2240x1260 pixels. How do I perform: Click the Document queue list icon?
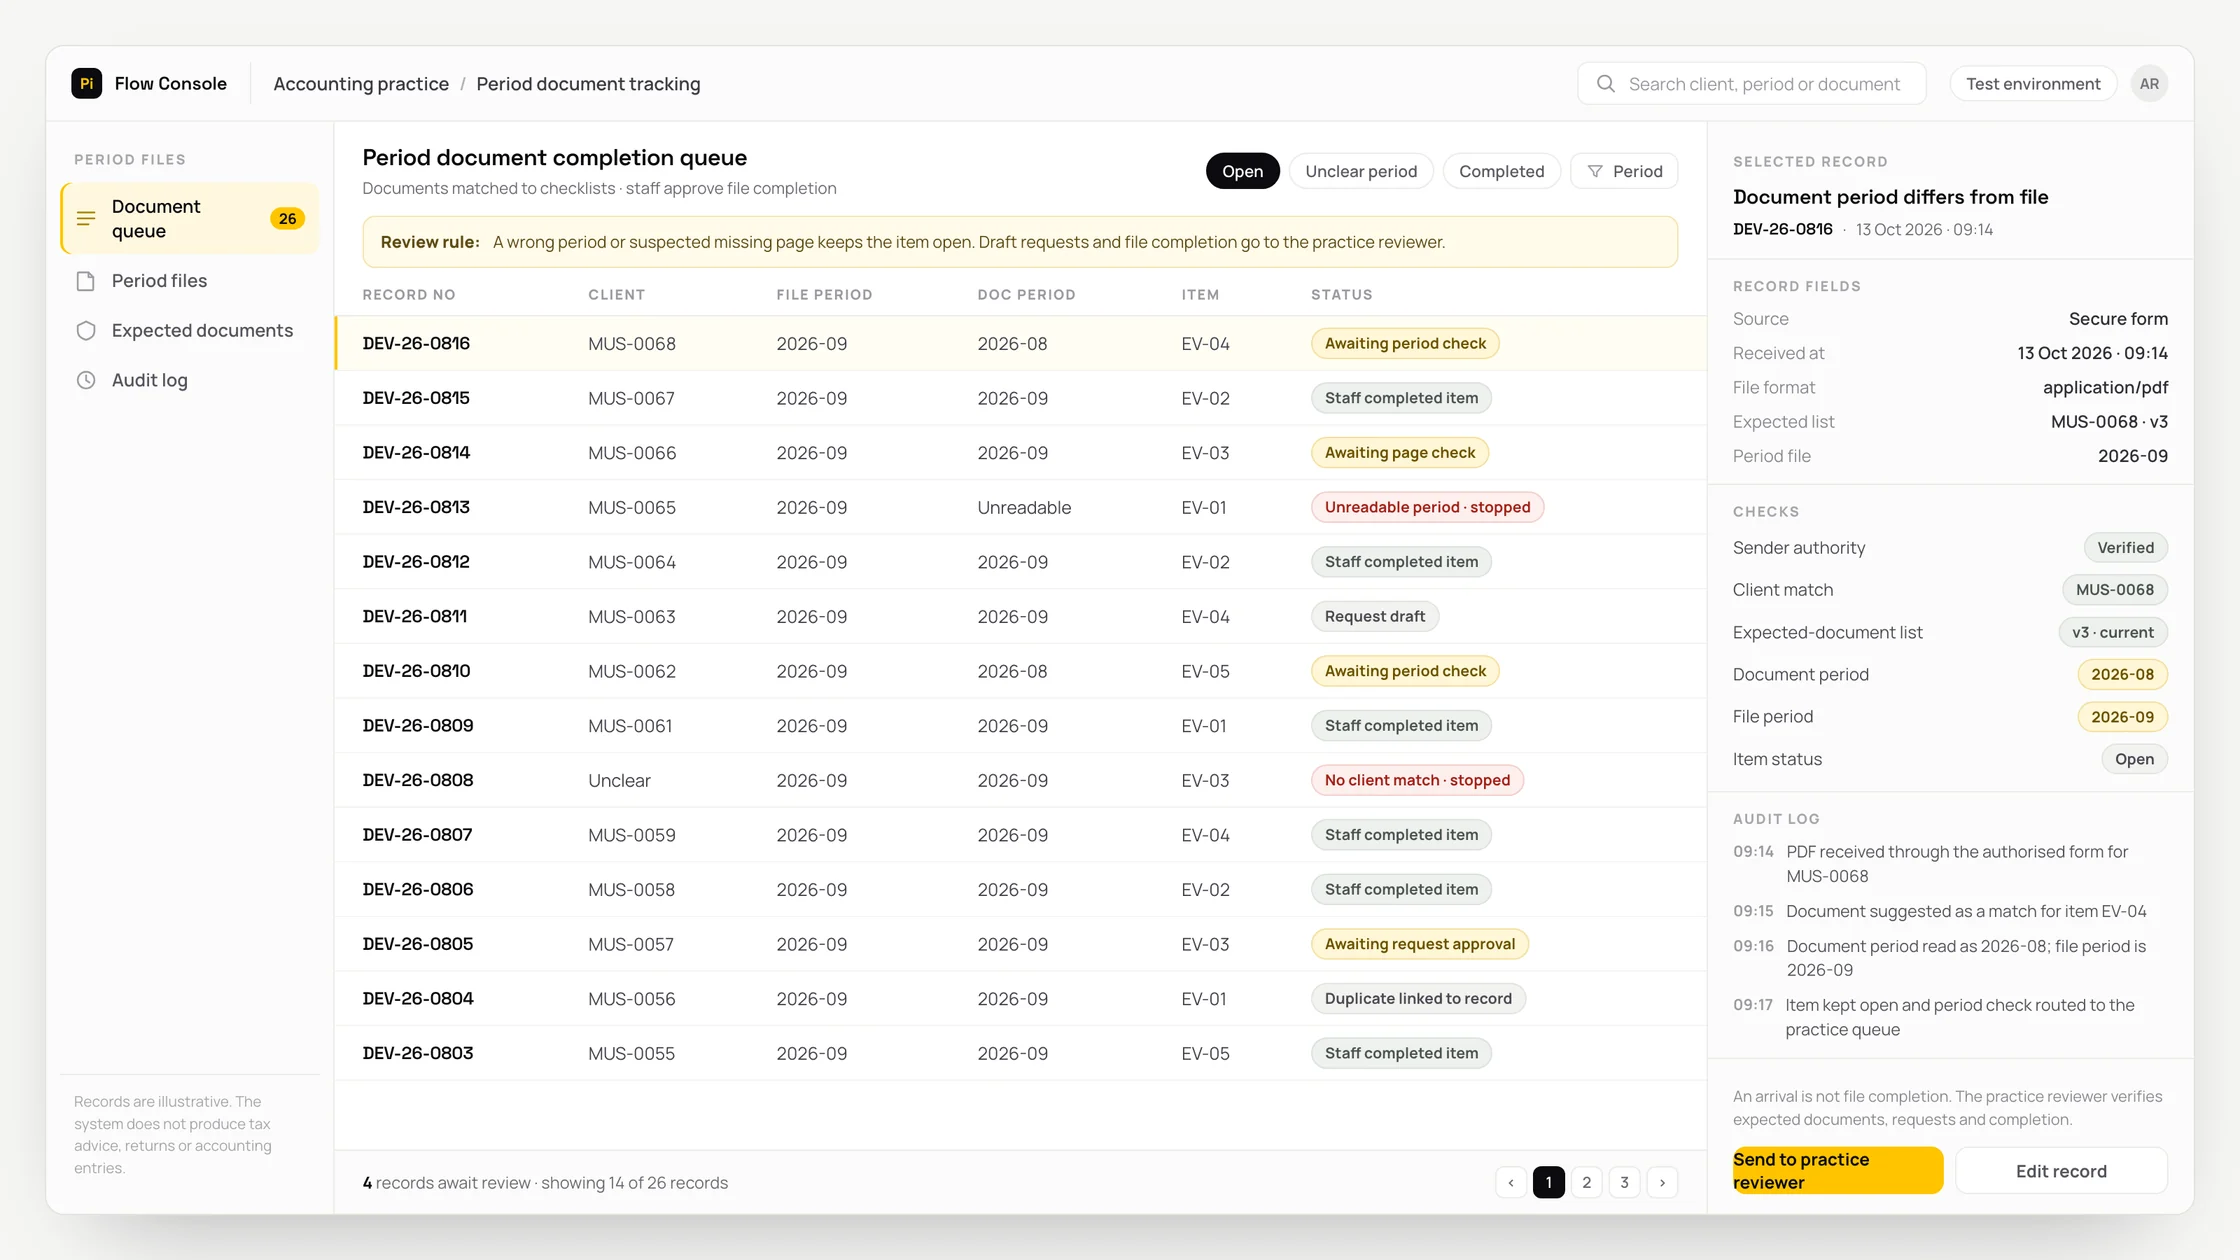click(x=86, y=218)
